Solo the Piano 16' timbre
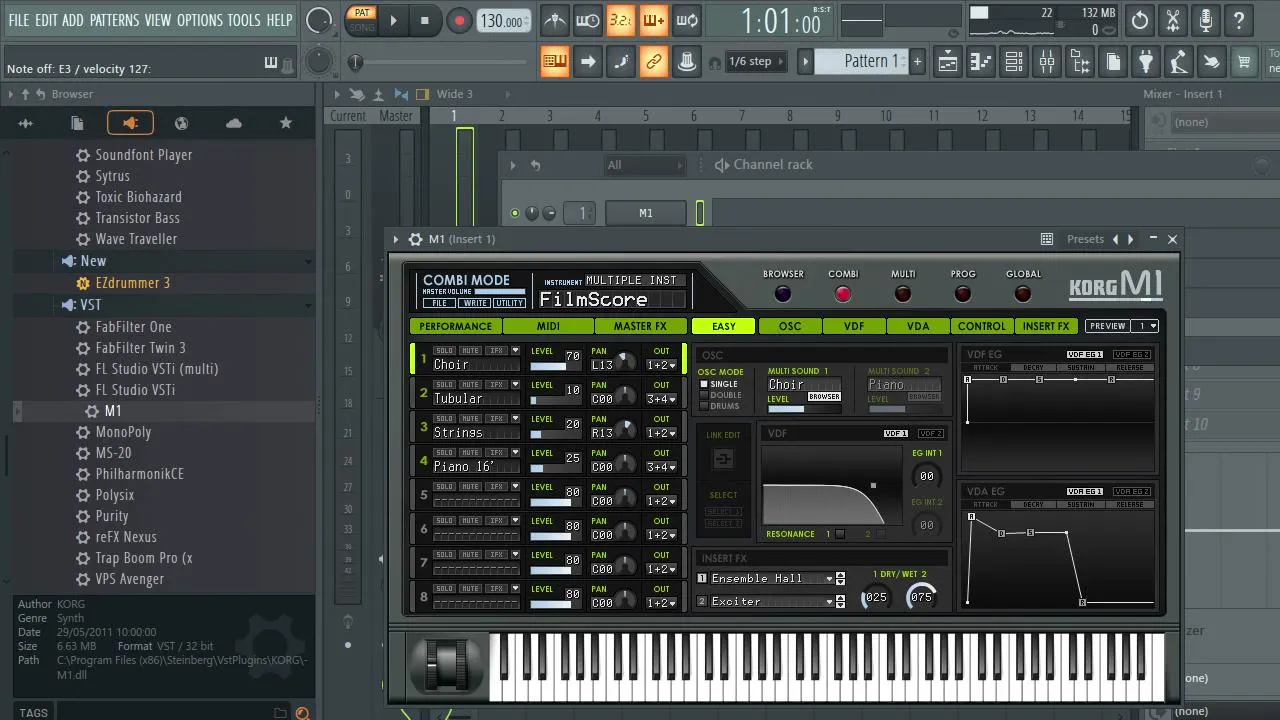The width and height of the screenshot is (1280, 720). click(444, 453)
